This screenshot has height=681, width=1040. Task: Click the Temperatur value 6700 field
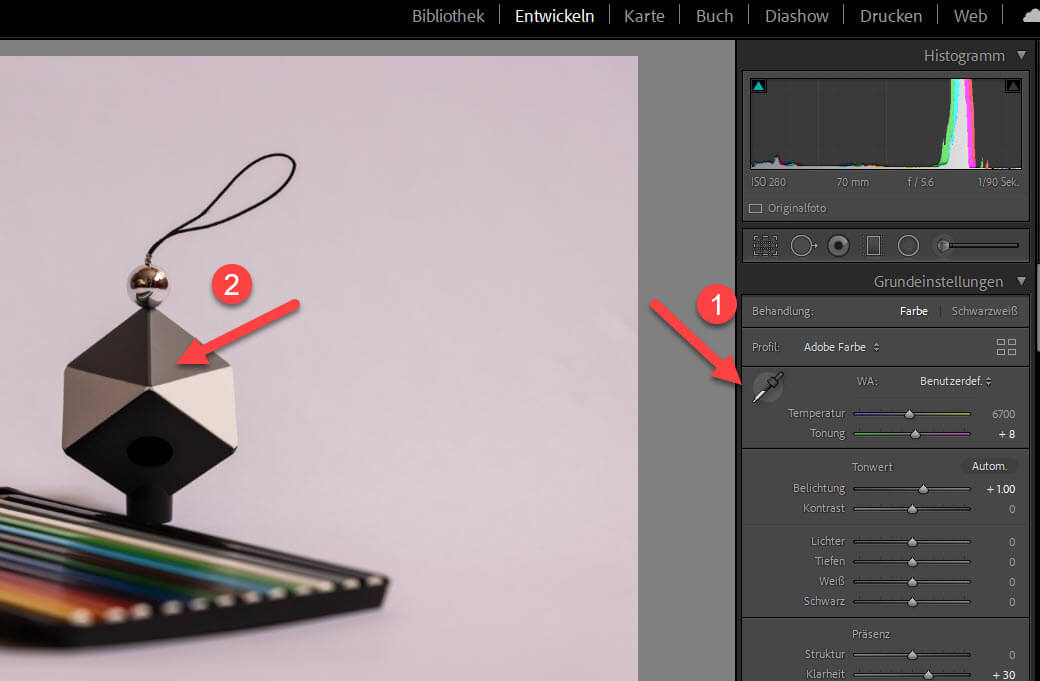(1003, 414)
